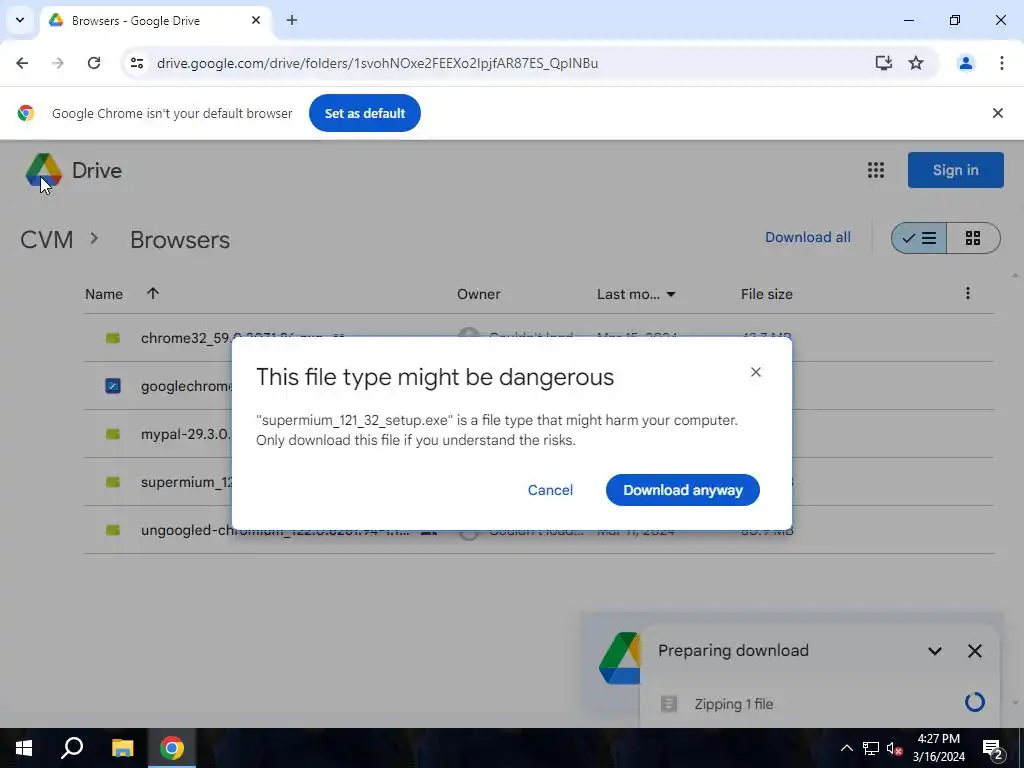Image resolution: width=1024 pixels, height=768 pixels.
Task: Cancel the dangerous file download
Action: pos(550,490)
